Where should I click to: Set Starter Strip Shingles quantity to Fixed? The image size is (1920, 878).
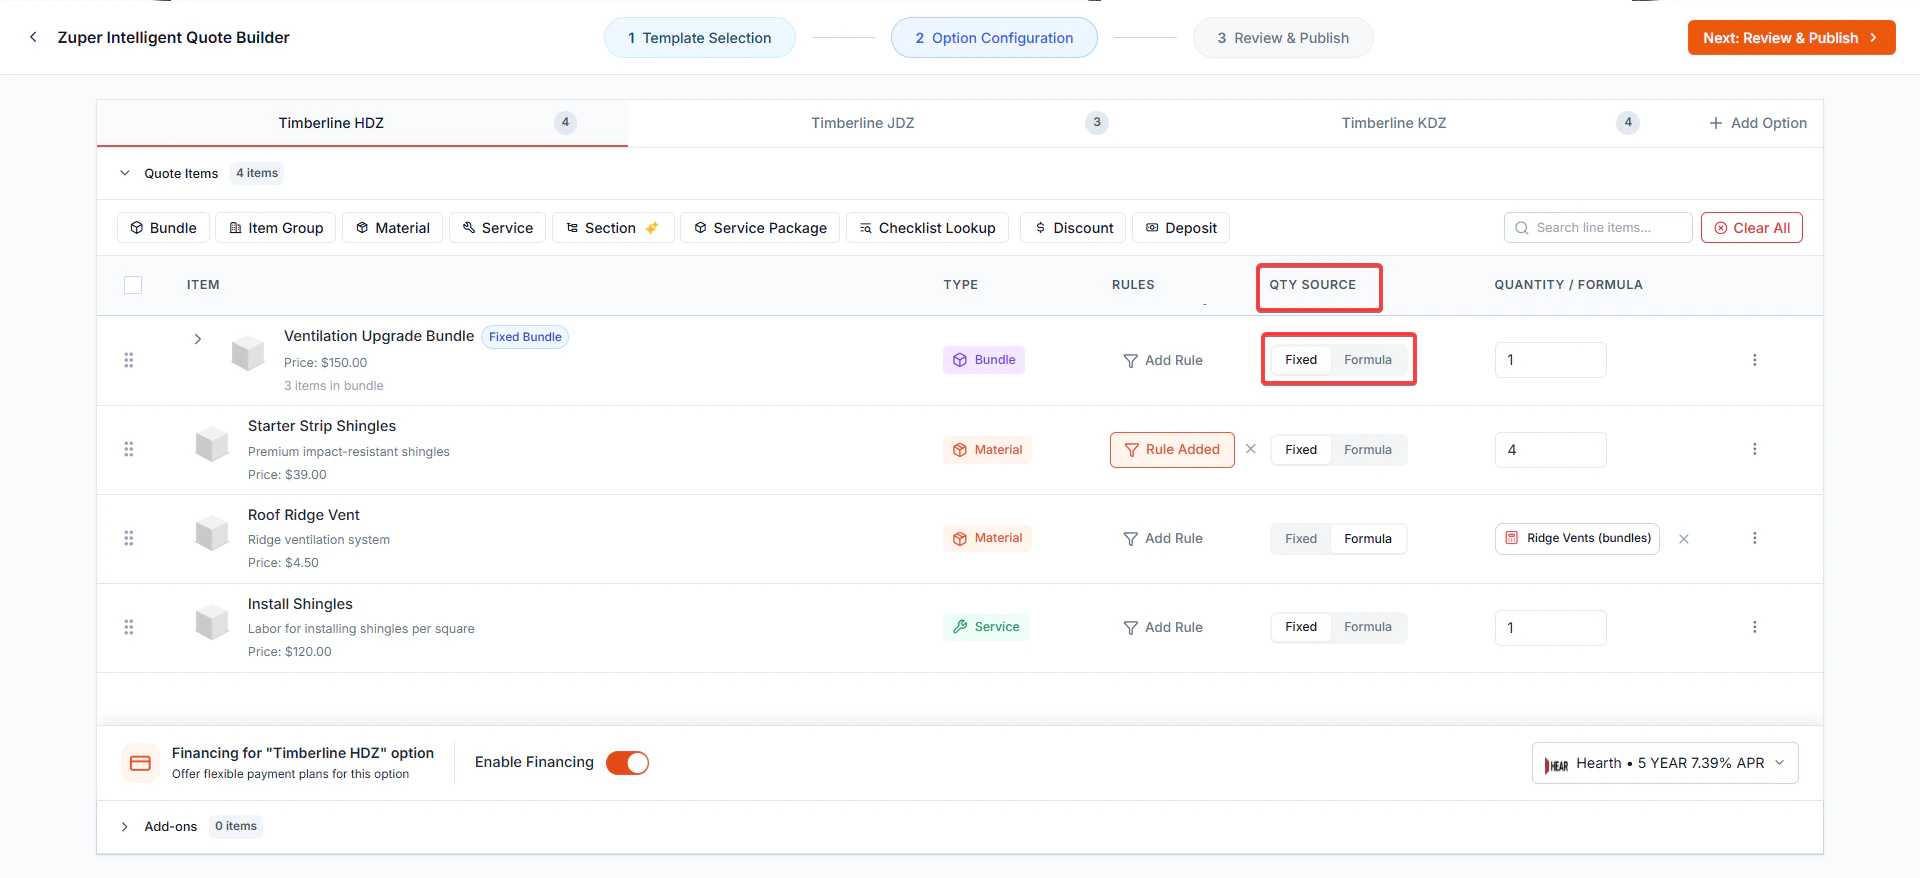[1301, 450]
